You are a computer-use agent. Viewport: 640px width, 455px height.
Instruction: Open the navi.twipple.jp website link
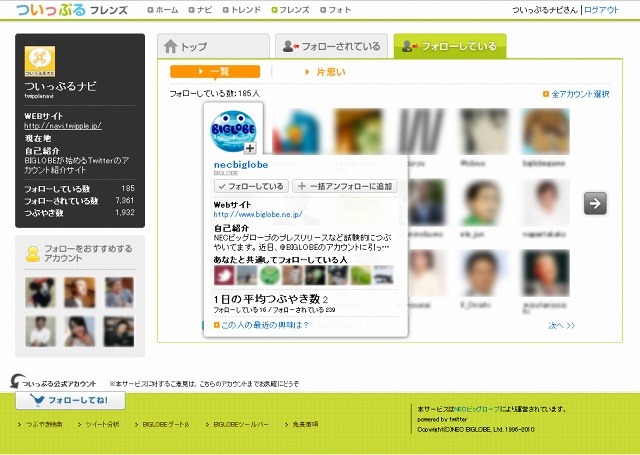click(63, 126)
